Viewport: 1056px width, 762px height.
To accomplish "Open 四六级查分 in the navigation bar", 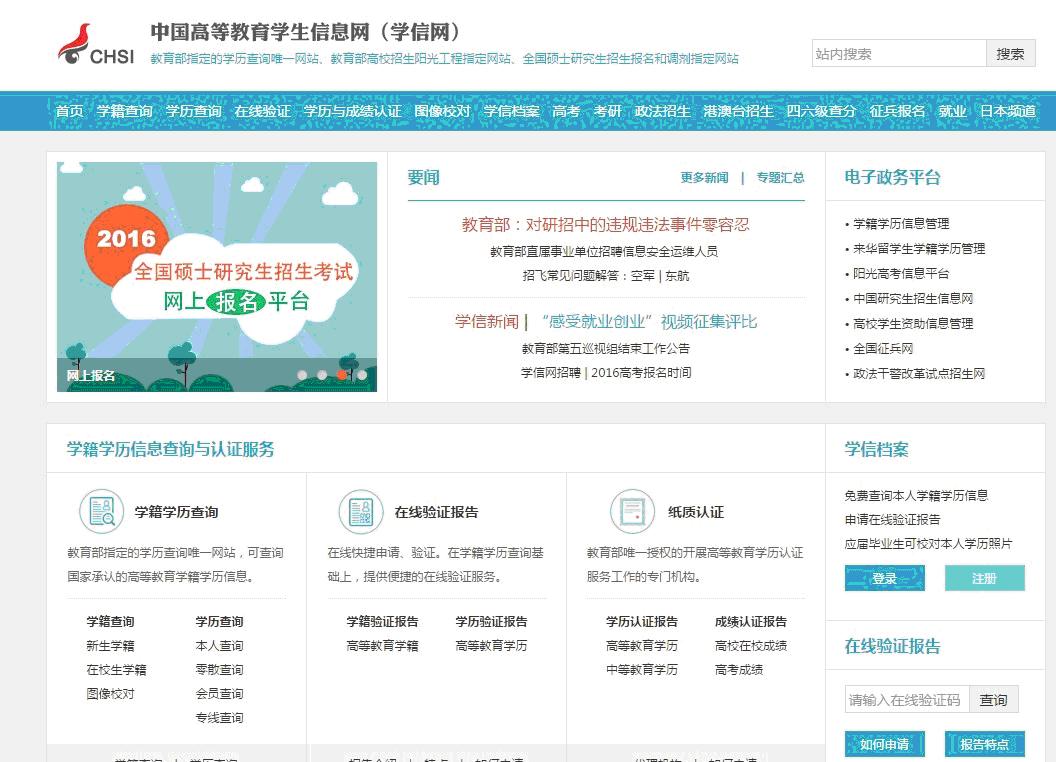I will (x=821, y=111).
